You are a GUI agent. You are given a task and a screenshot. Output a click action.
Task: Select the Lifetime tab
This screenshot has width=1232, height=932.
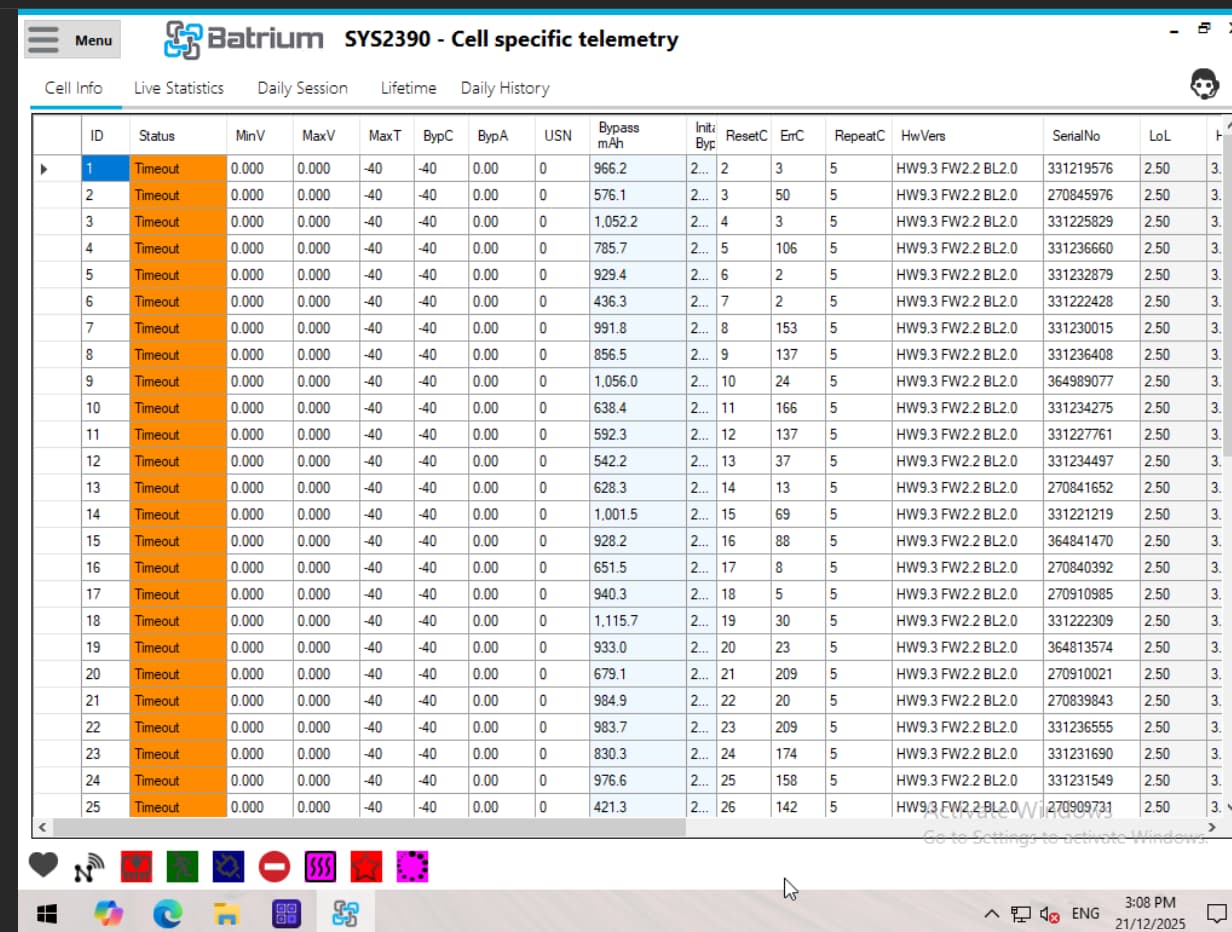(408, 88)
